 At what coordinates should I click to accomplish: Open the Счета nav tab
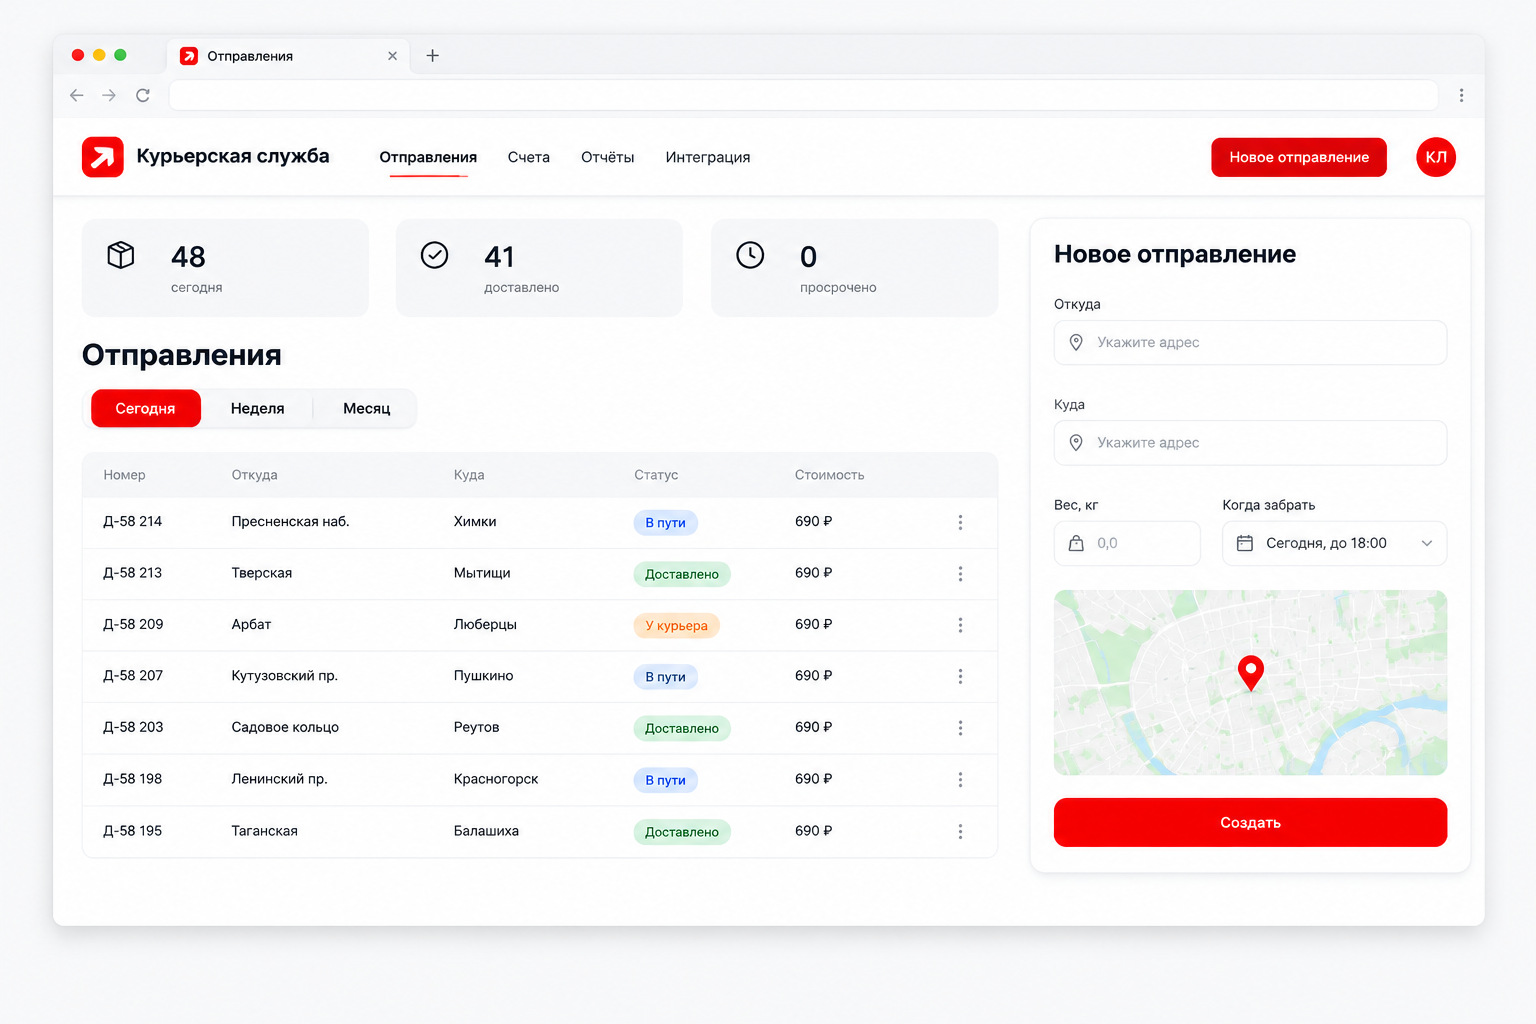click(x=529, y=157)
